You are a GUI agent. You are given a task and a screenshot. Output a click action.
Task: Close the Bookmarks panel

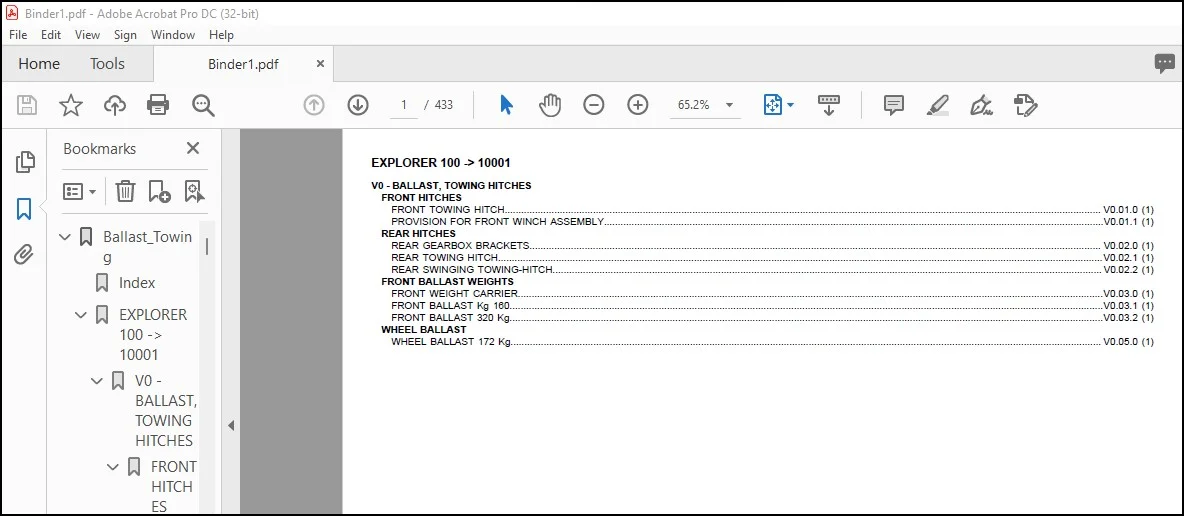coord(193,148)
